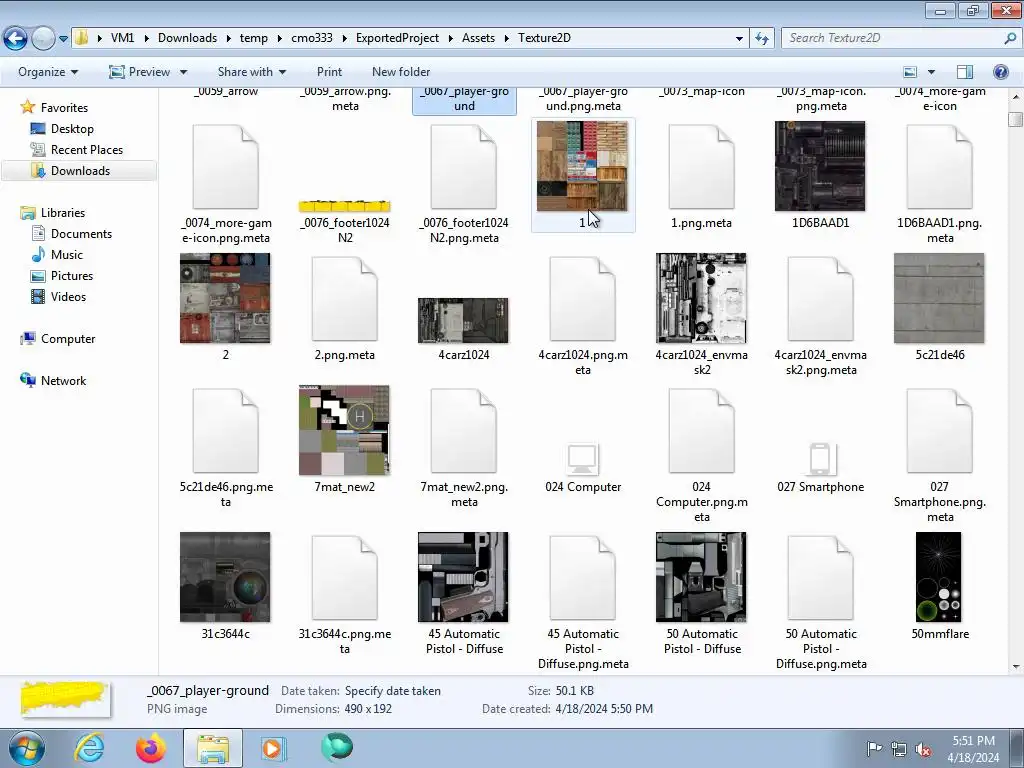Click into the Search Texture2D field

[x=891, y=38]
